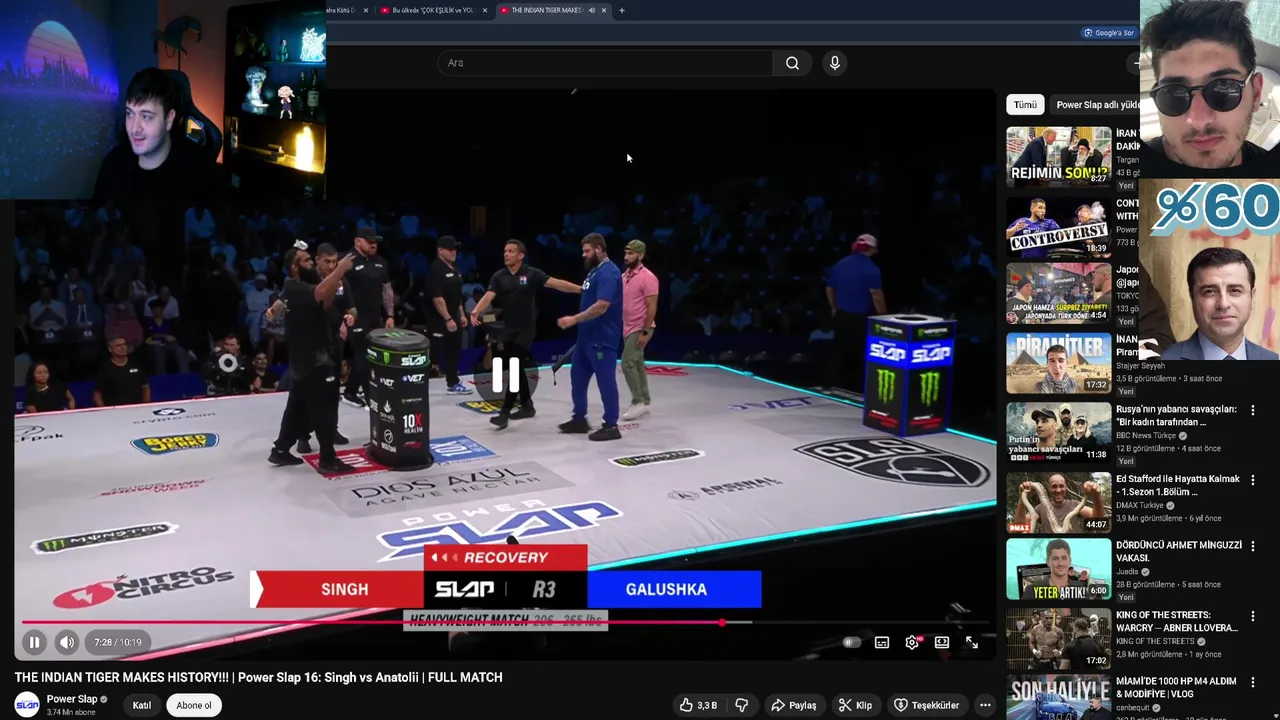Open options for the AHMET MİNGUZZİ video
The height and width of the screenshot is (720, 1280).
click(1253, 547)
